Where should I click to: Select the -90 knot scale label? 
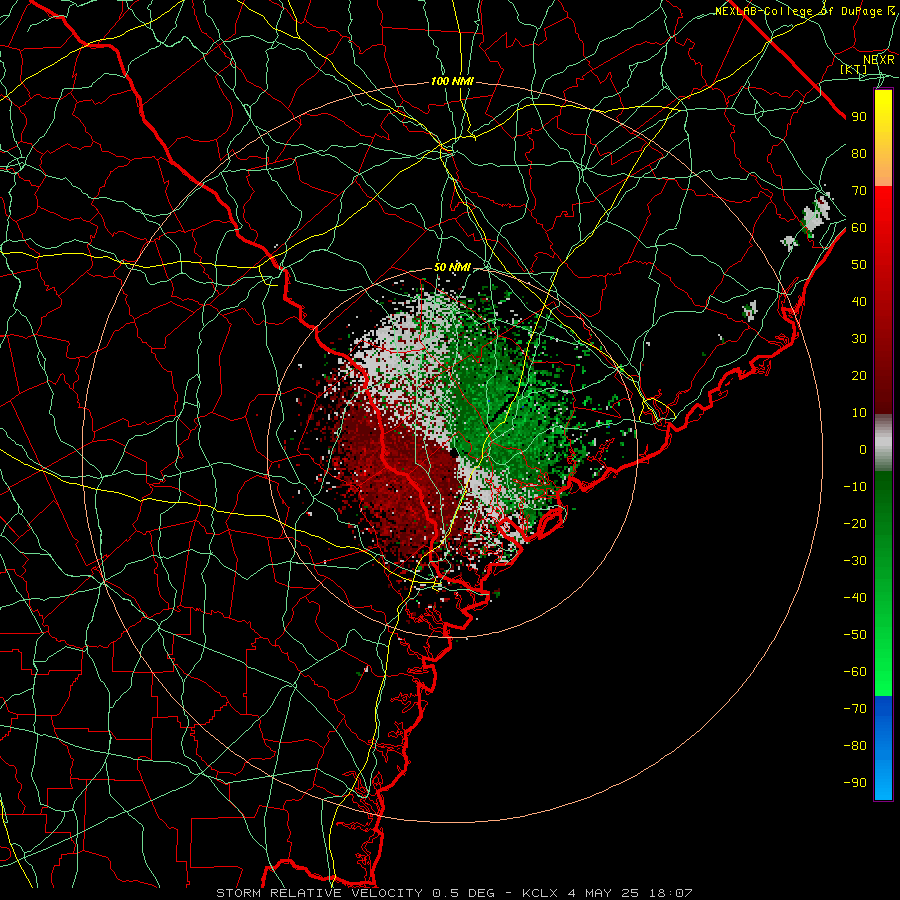pos(855,783)
